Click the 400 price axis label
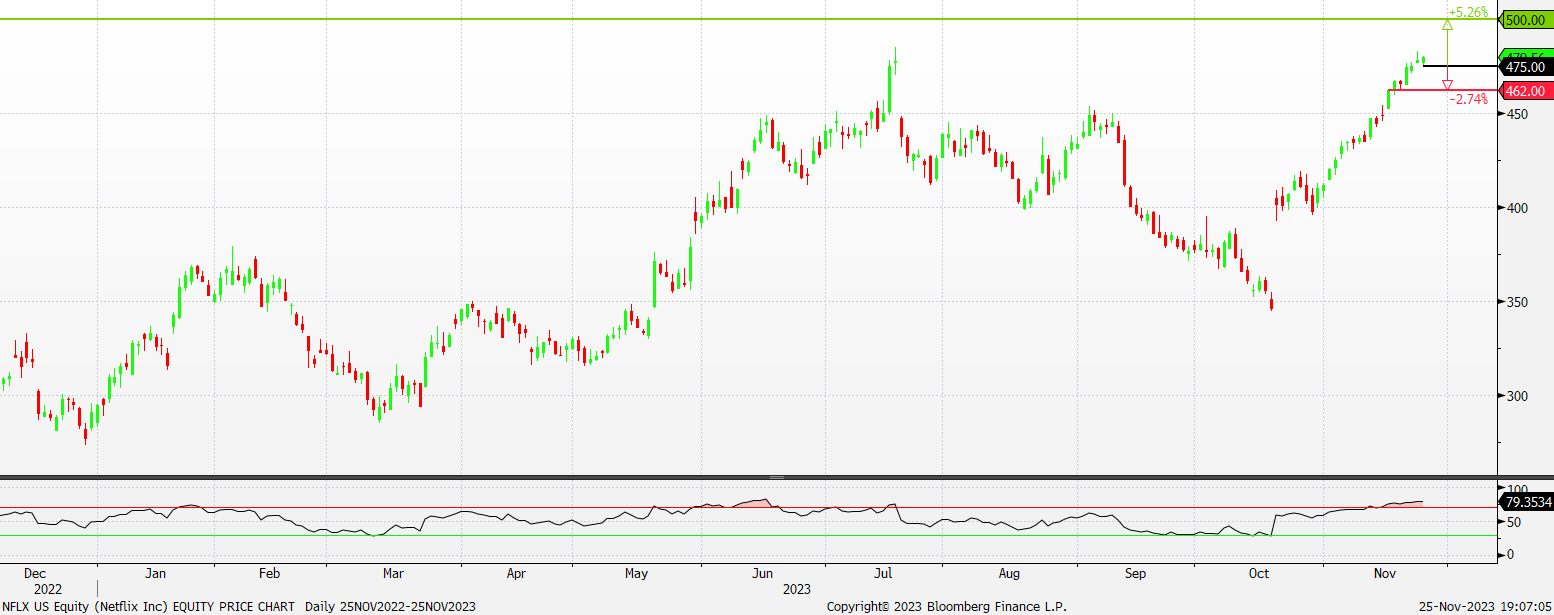1554x615 pixels. 1516,208
